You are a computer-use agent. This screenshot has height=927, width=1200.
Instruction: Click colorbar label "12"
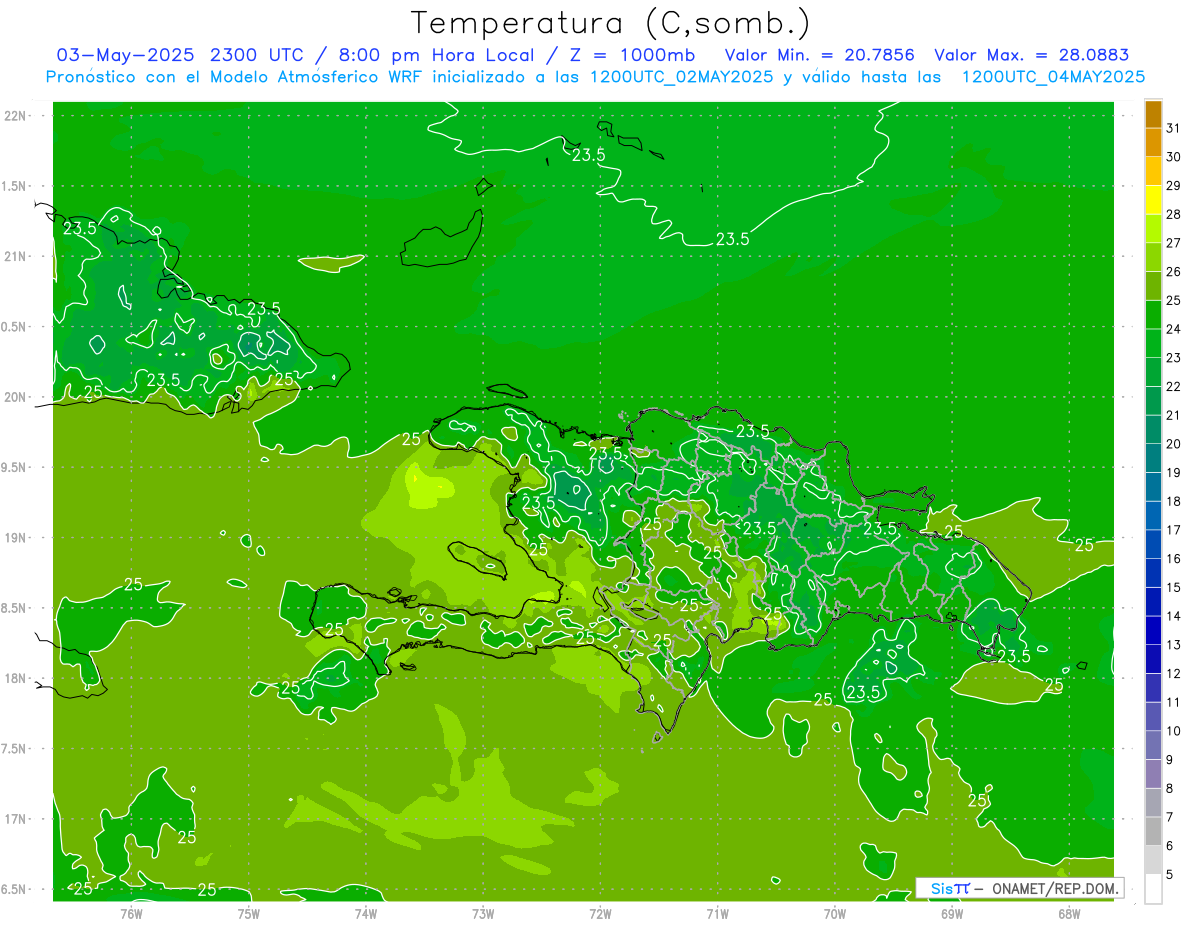1174,674
